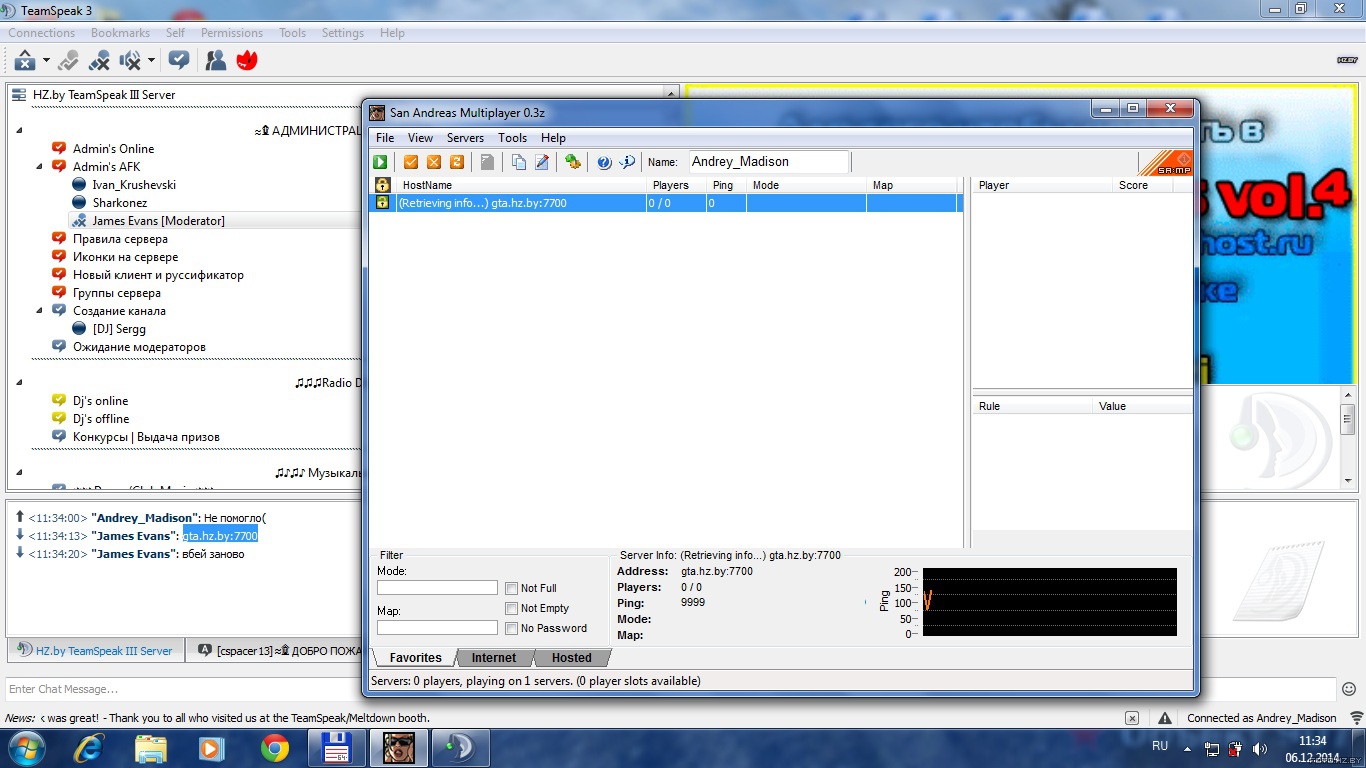This screenshot has height=768, width=1366.
Task: Click the warning triangle in TeamSpeak status bar
Action: (1165, 718)
